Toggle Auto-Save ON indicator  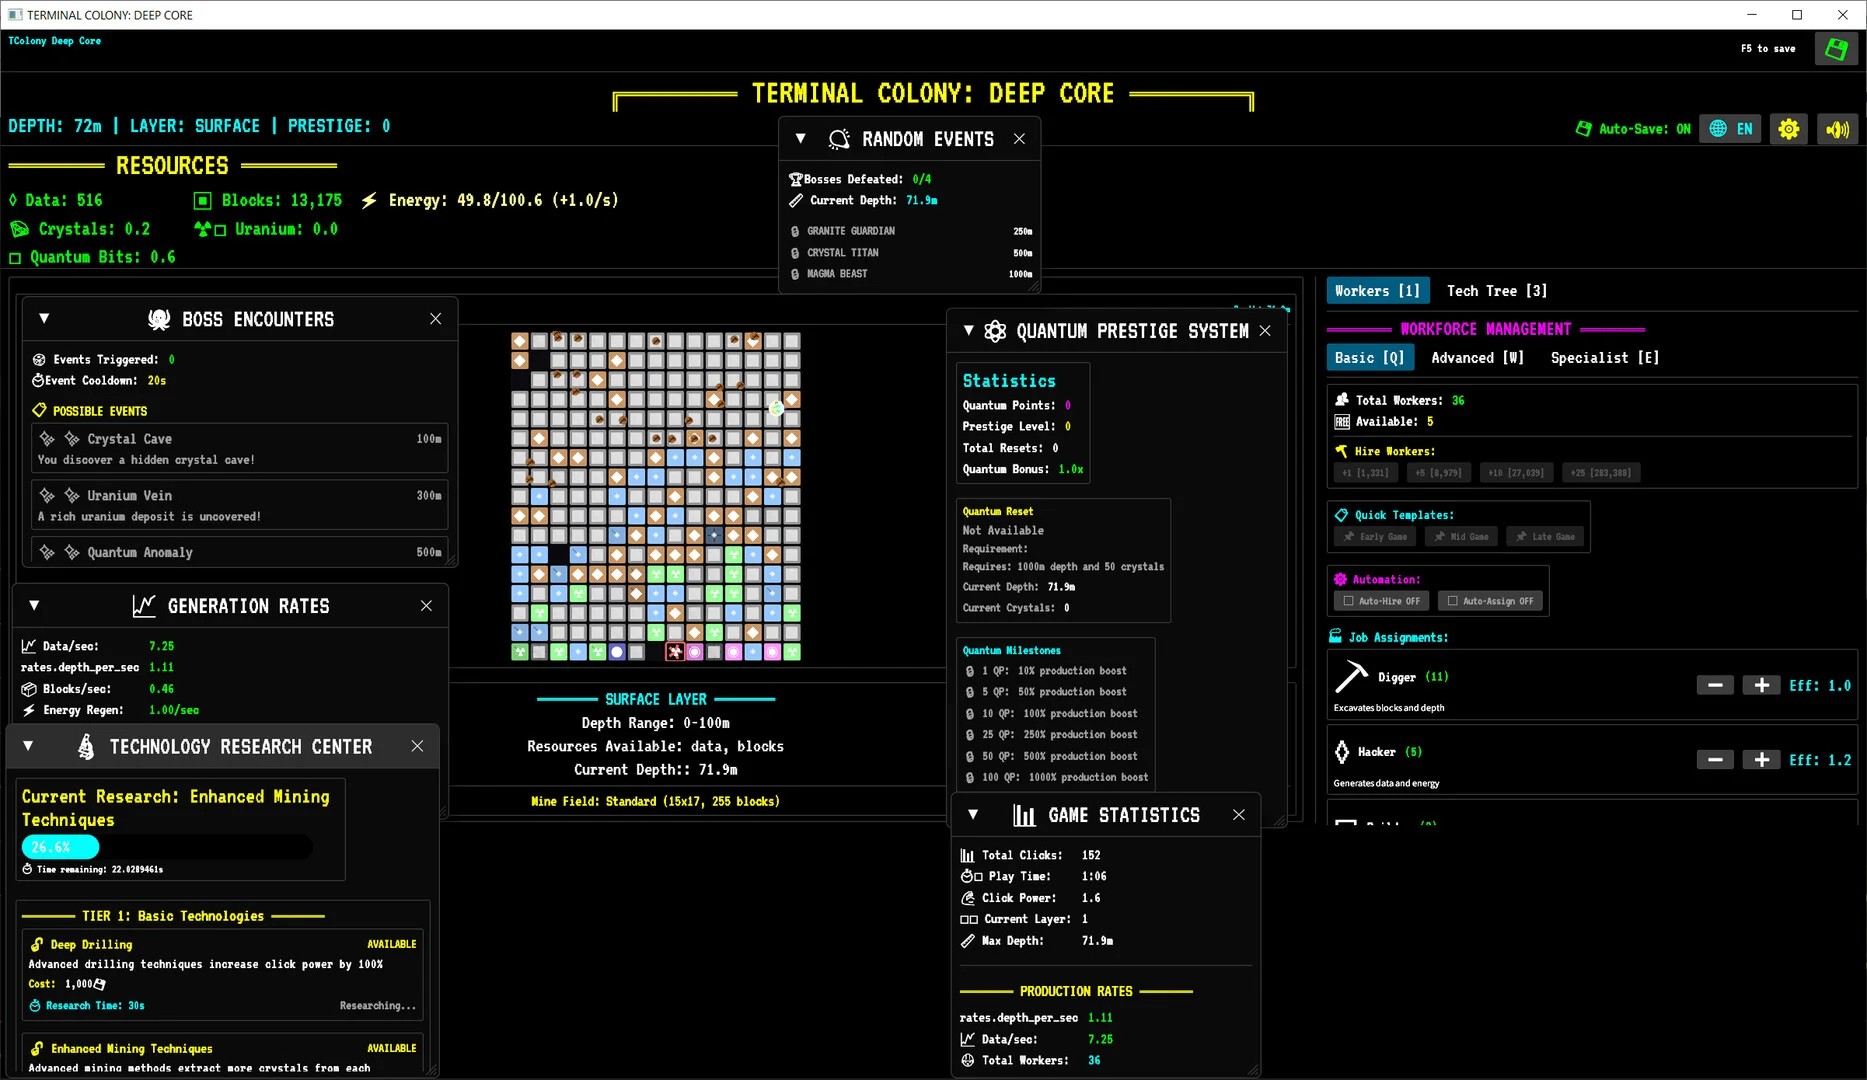1633,129
